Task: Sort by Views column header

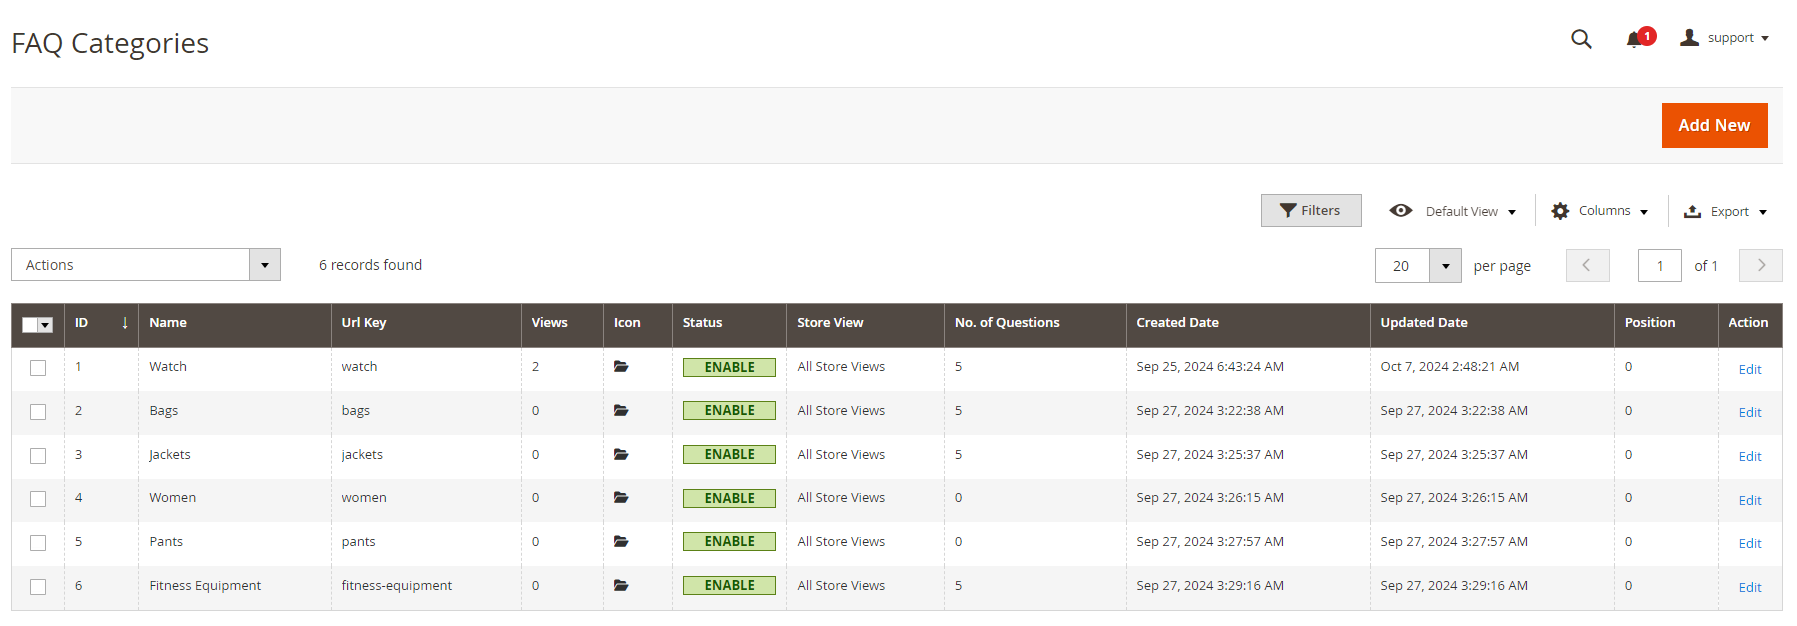Action: click(x=562, y=323)
